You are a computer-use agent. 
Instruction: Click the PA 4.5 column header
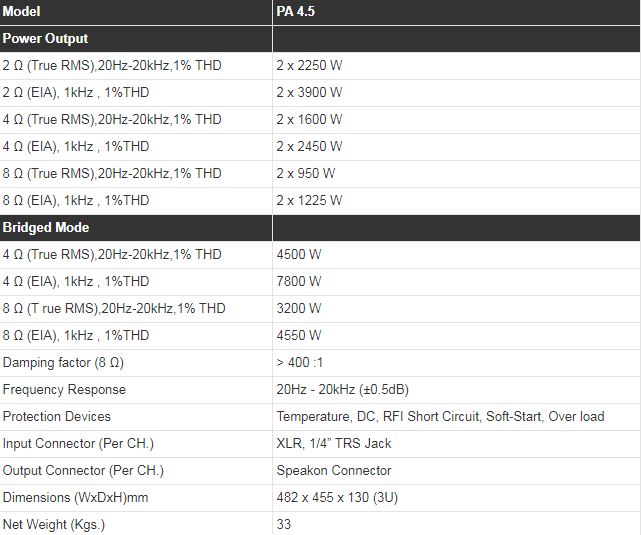[296, 12]
